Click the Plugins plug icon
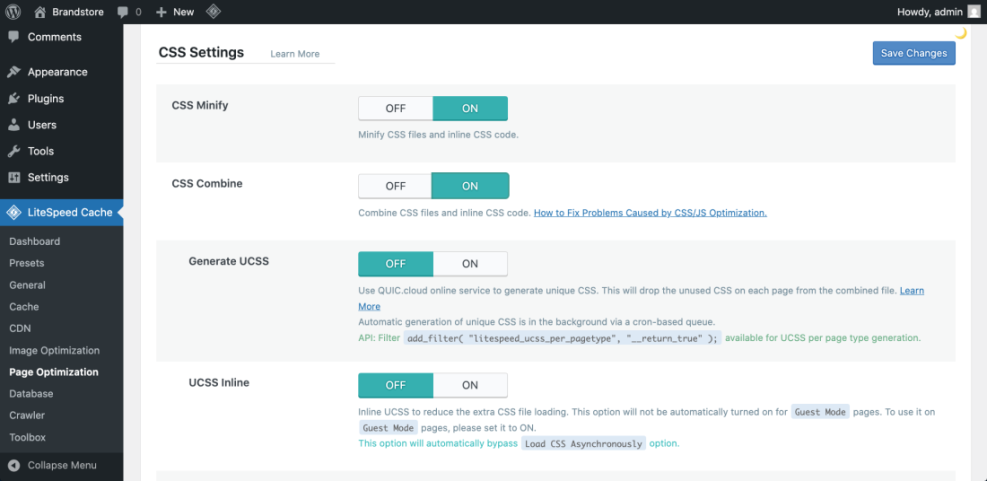Image resolution: width=987 pixels, height=481 pixels. click(x=14, y=98)
